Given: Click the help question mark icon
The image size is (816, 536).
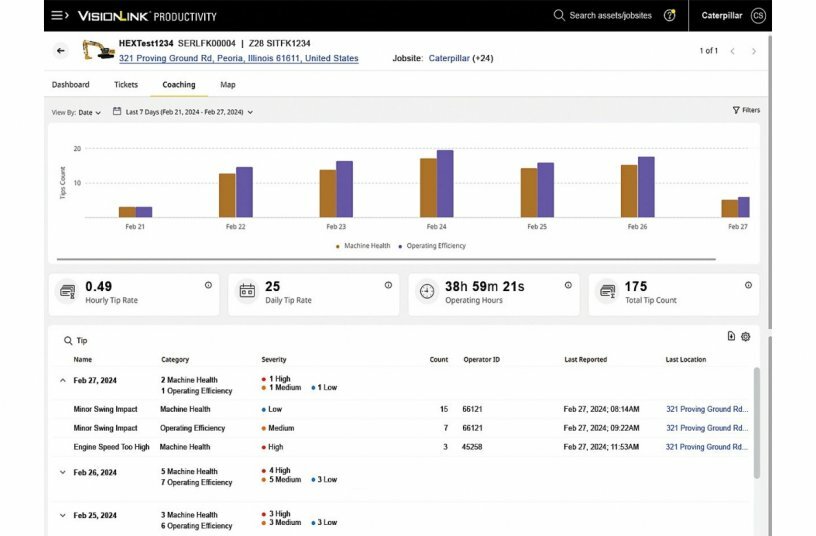Looking at the screenshot, I should [670, 16].
